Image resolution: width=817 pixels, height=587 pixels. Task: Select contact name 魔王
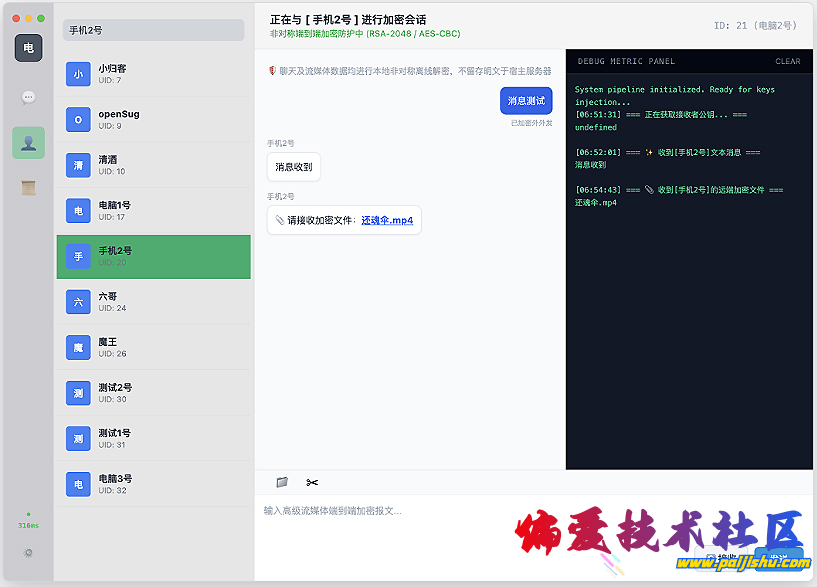108,342
